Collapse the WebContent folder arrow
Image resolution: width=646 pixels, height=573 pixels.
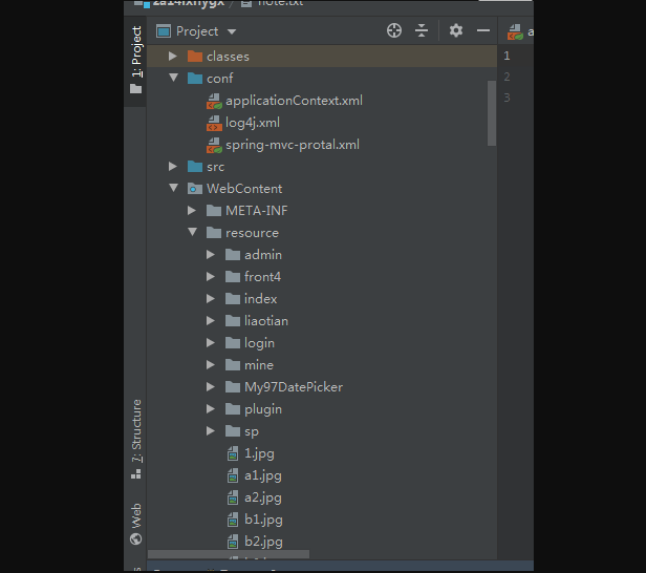[173, 188]
